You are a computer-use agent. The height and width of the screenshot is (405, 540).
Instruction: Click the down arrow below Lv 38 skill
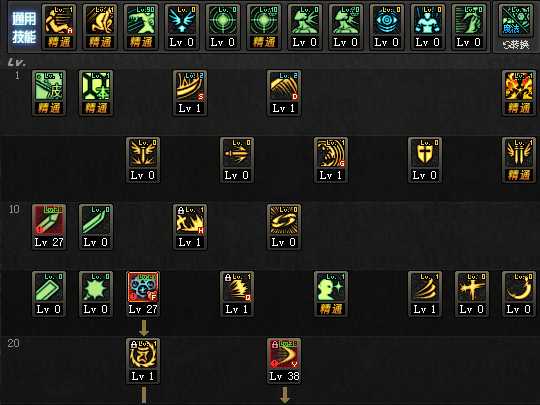(x=284, y=395)
